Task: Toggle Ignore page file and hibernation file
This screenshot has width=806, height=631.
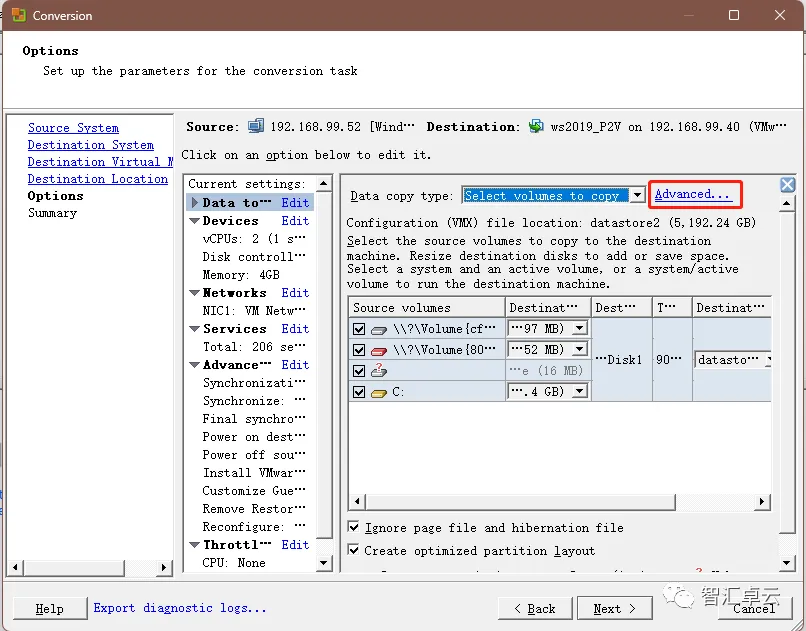Action: tap(353, 527)
